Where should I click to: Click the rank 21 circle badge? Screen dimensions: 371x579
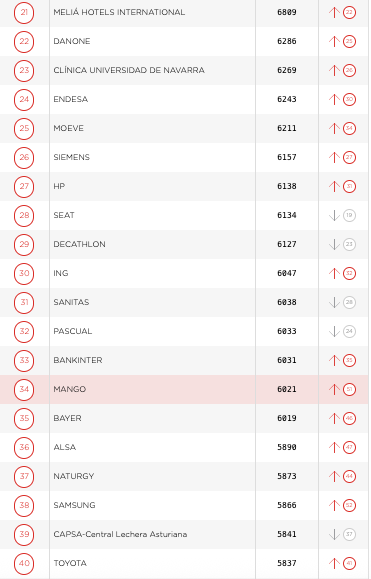[24, 12]
